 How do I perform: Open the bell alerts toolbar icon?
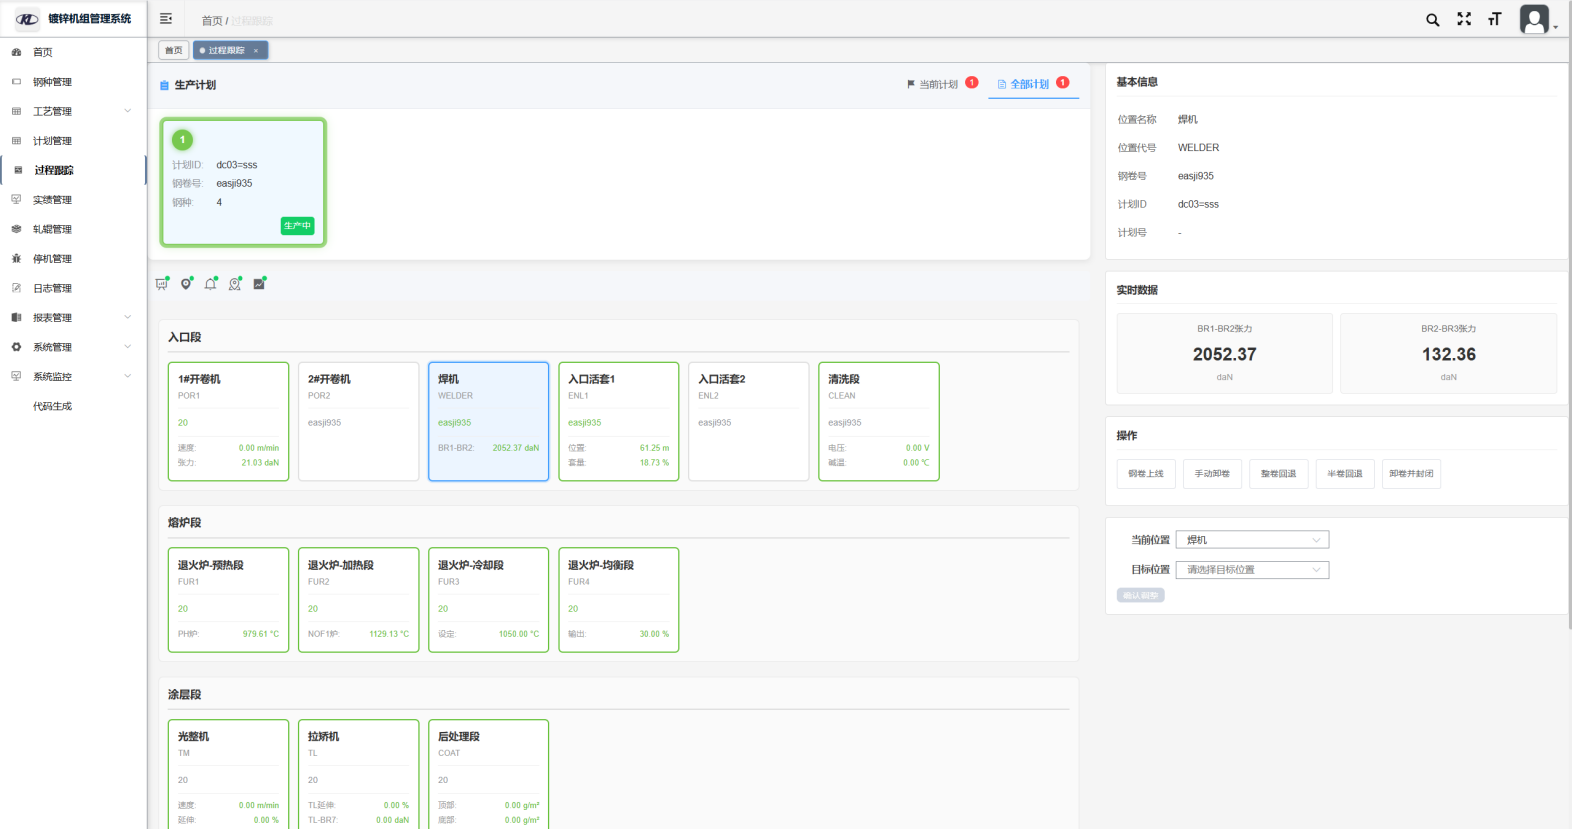coord(210,284)
